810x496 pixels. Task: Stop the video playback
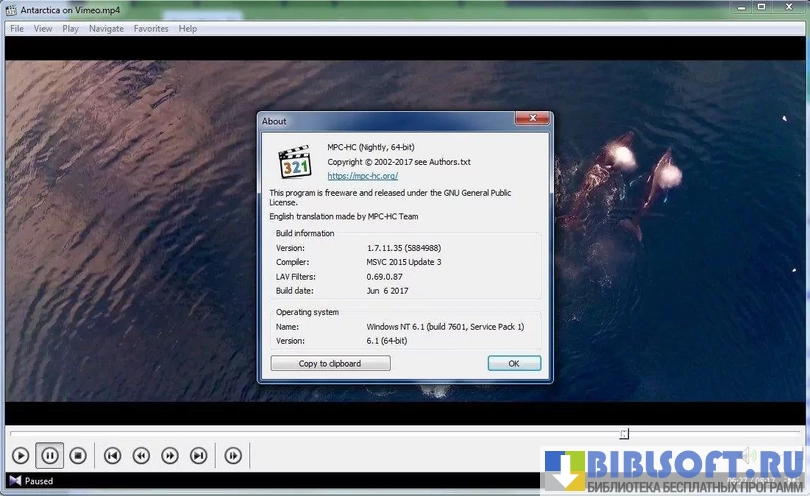click(x=78, y=456)
